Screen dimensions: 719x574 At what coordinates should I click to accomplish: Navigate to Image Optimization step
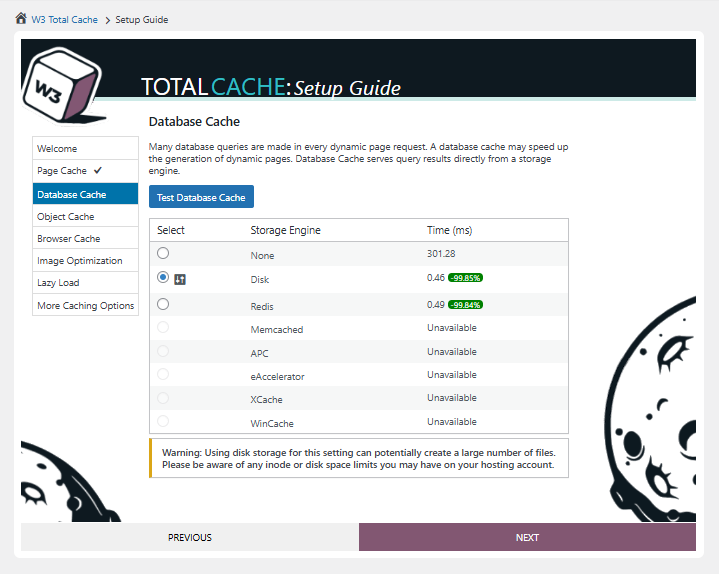click(x=80, y=261)
